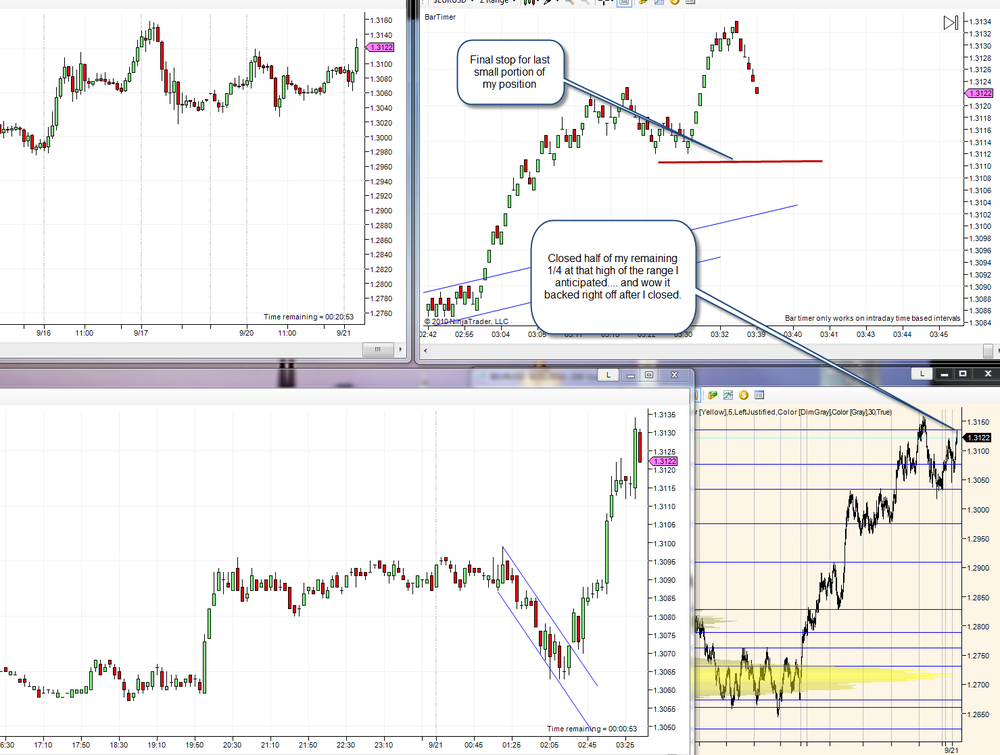Click pink 1.3122 price marker in bottom-left chart

click(663, 461)
